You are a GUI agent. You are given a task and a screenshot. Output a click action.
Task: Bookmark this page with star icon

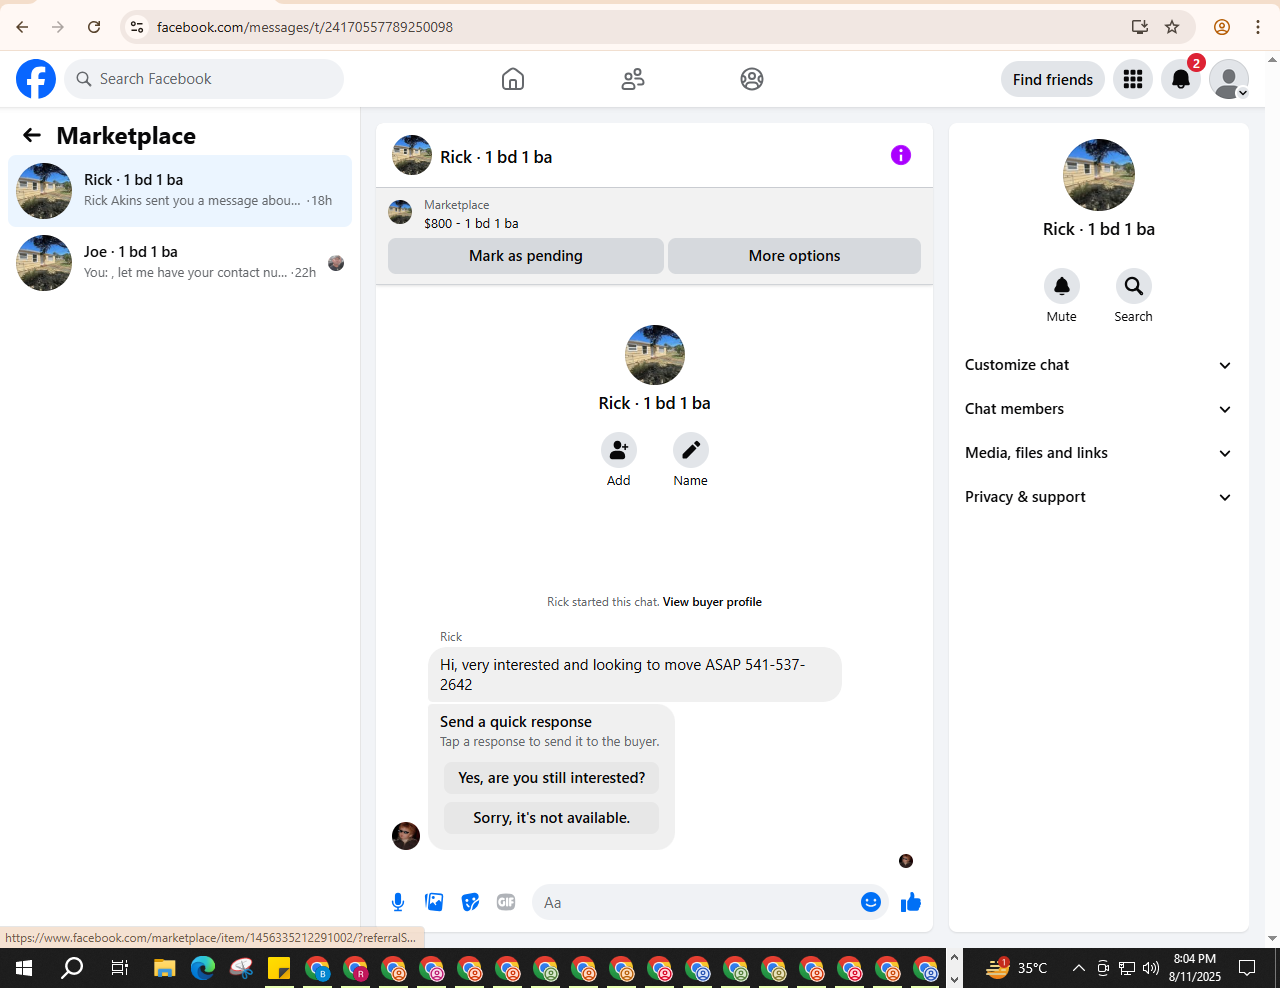tap(1172, 27)
